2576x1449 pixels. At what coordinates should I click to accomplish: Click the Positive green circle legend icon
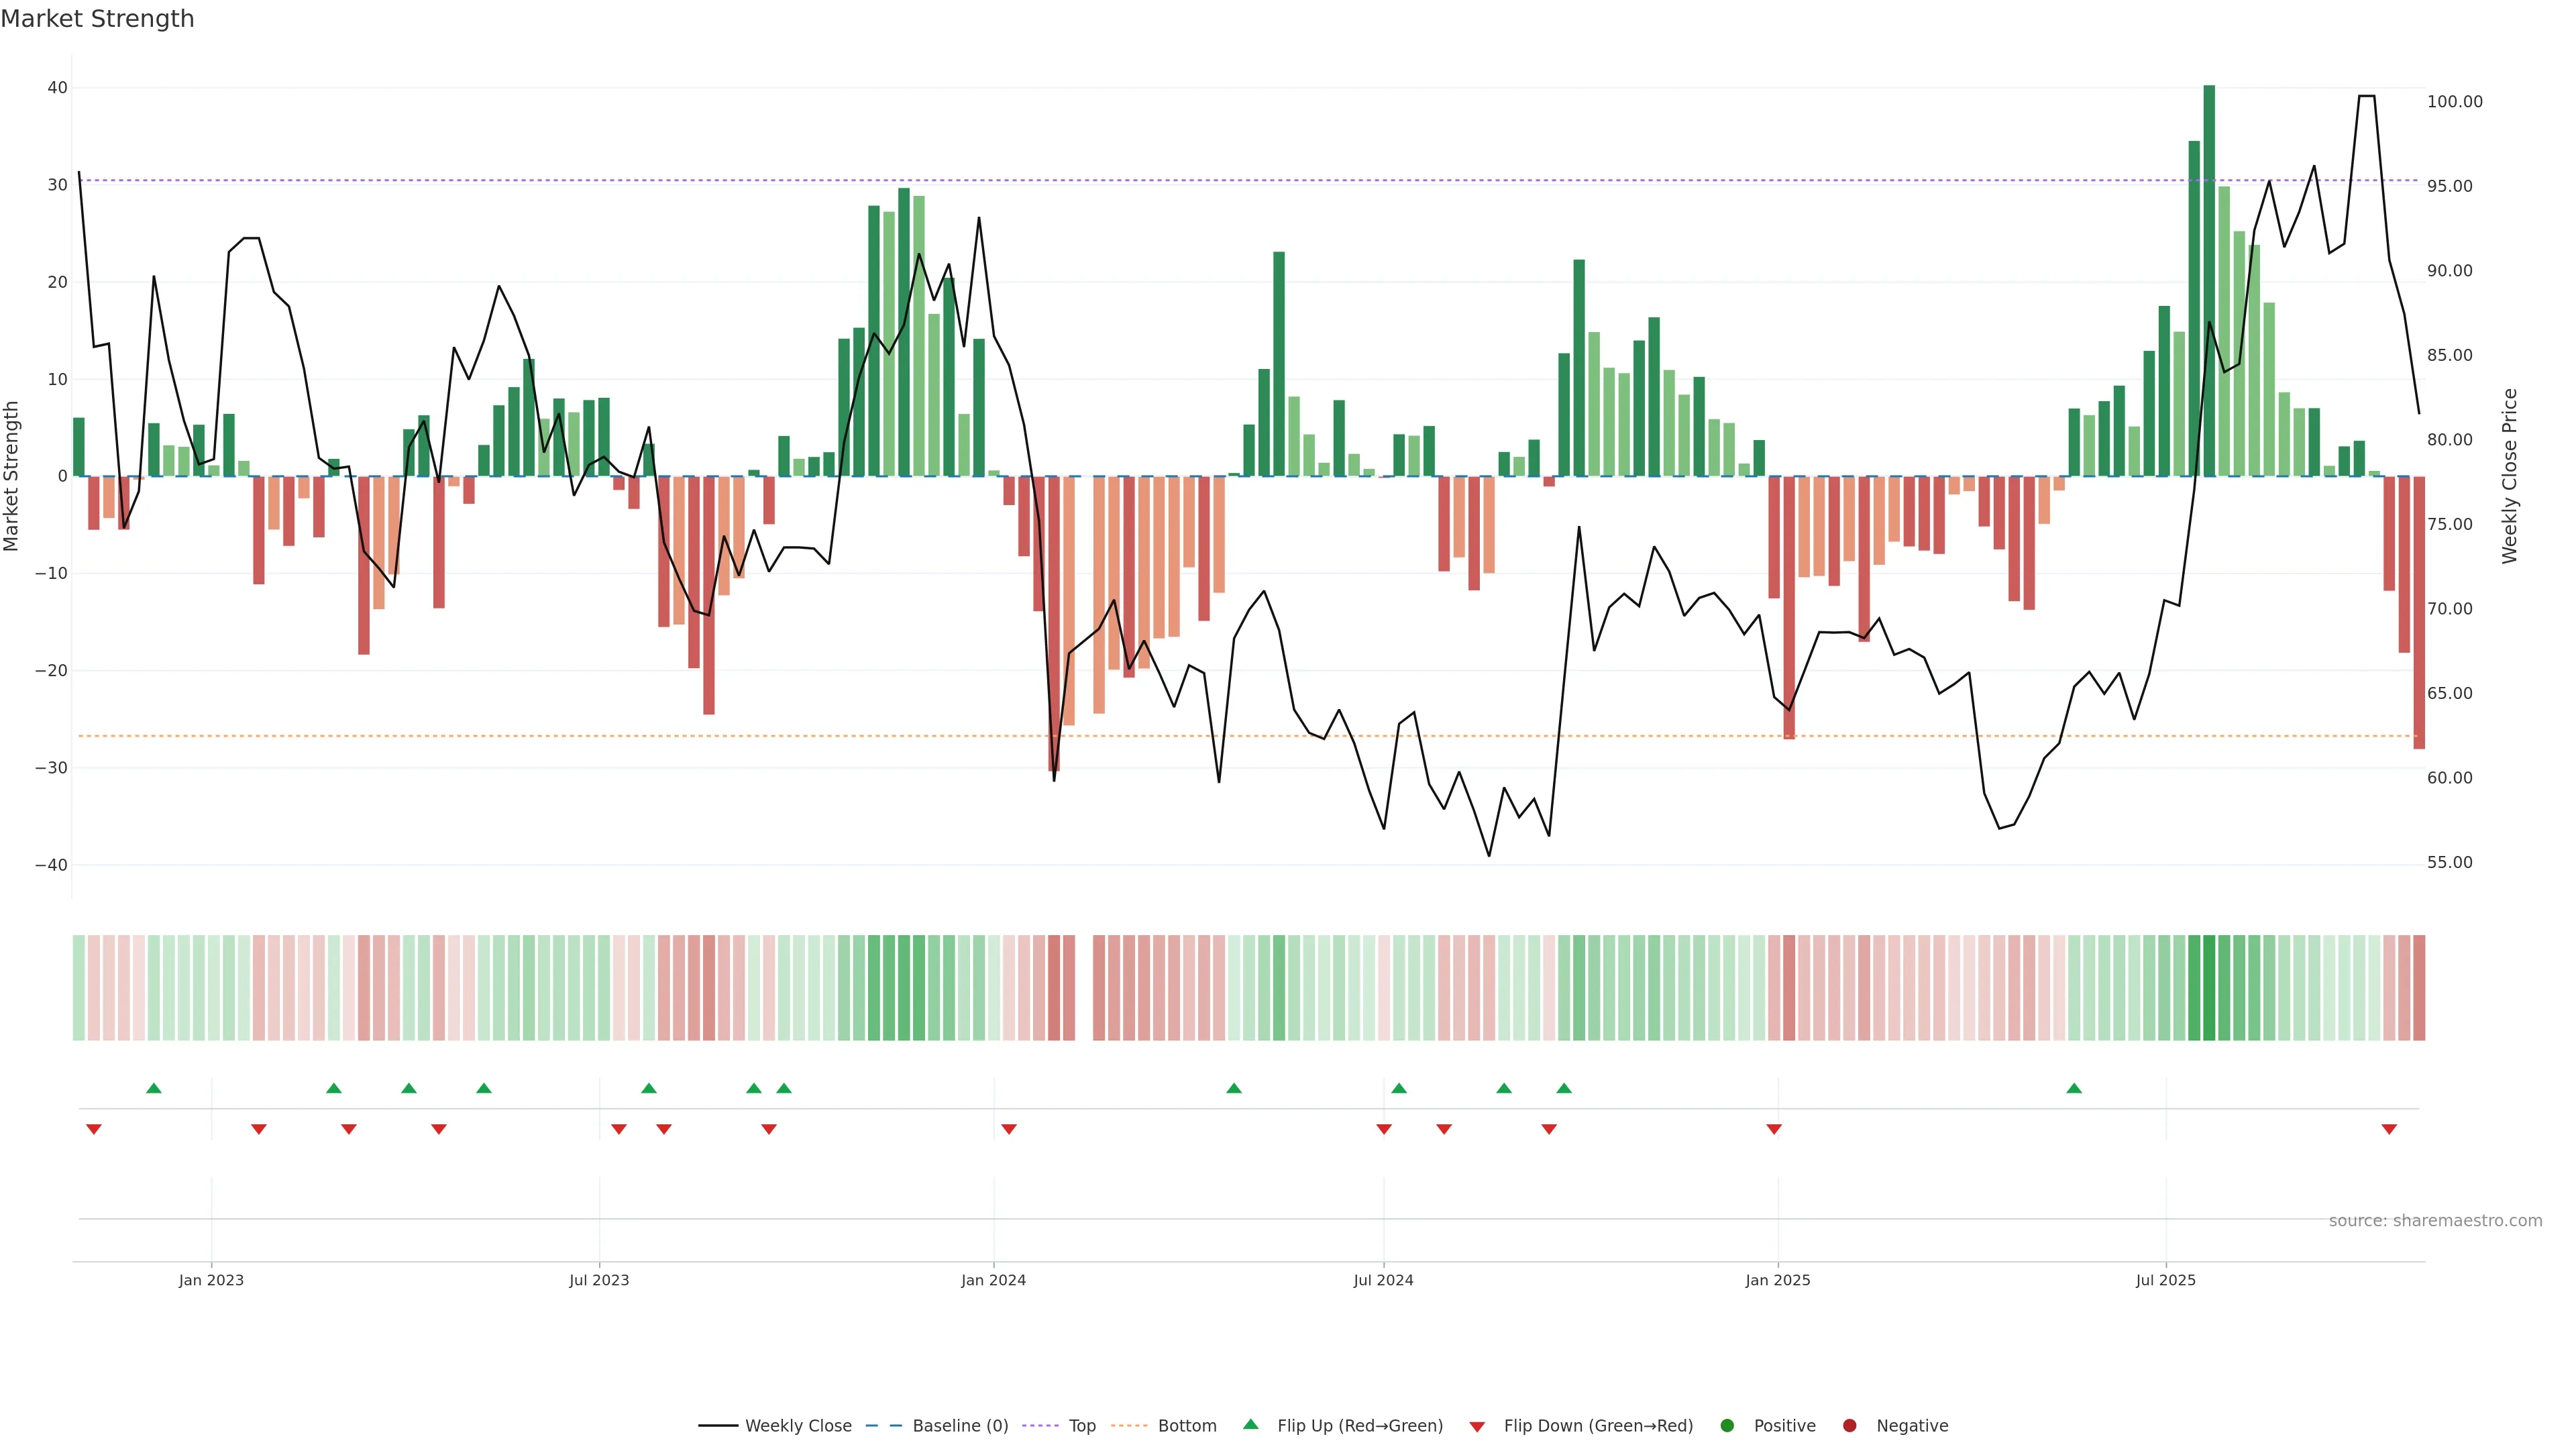point(1727,1426)
